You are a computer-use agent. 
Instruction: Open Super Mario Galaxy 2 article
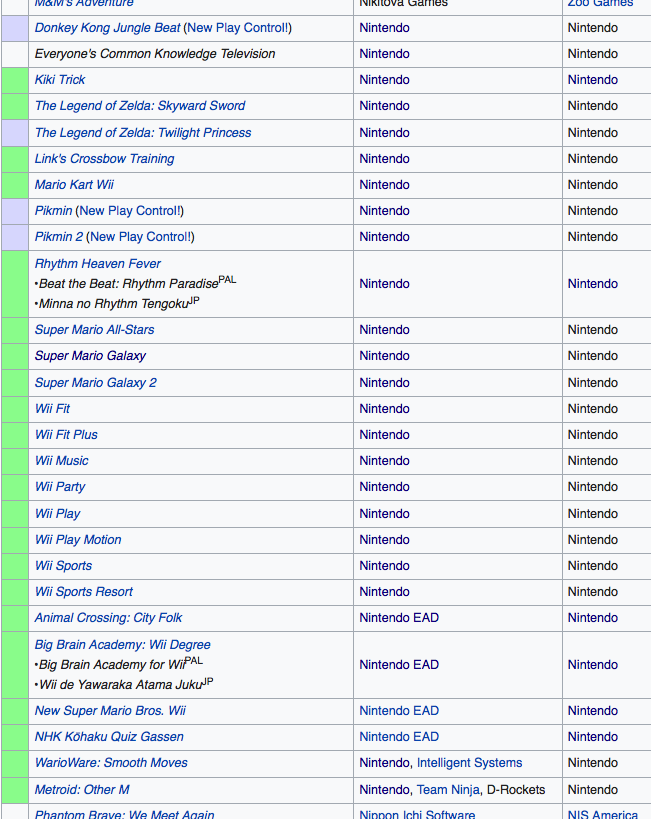click(x=95, y=383)
